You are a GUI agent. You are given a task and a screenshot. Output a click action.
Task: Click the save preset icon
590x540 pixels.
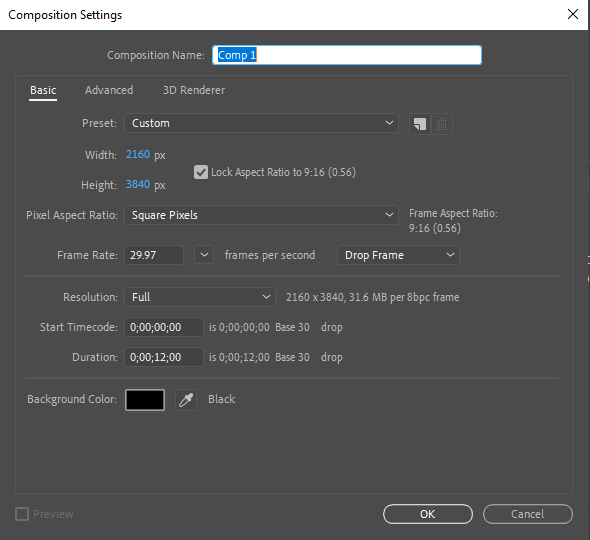pyautogui.click(x=420, y=124)
